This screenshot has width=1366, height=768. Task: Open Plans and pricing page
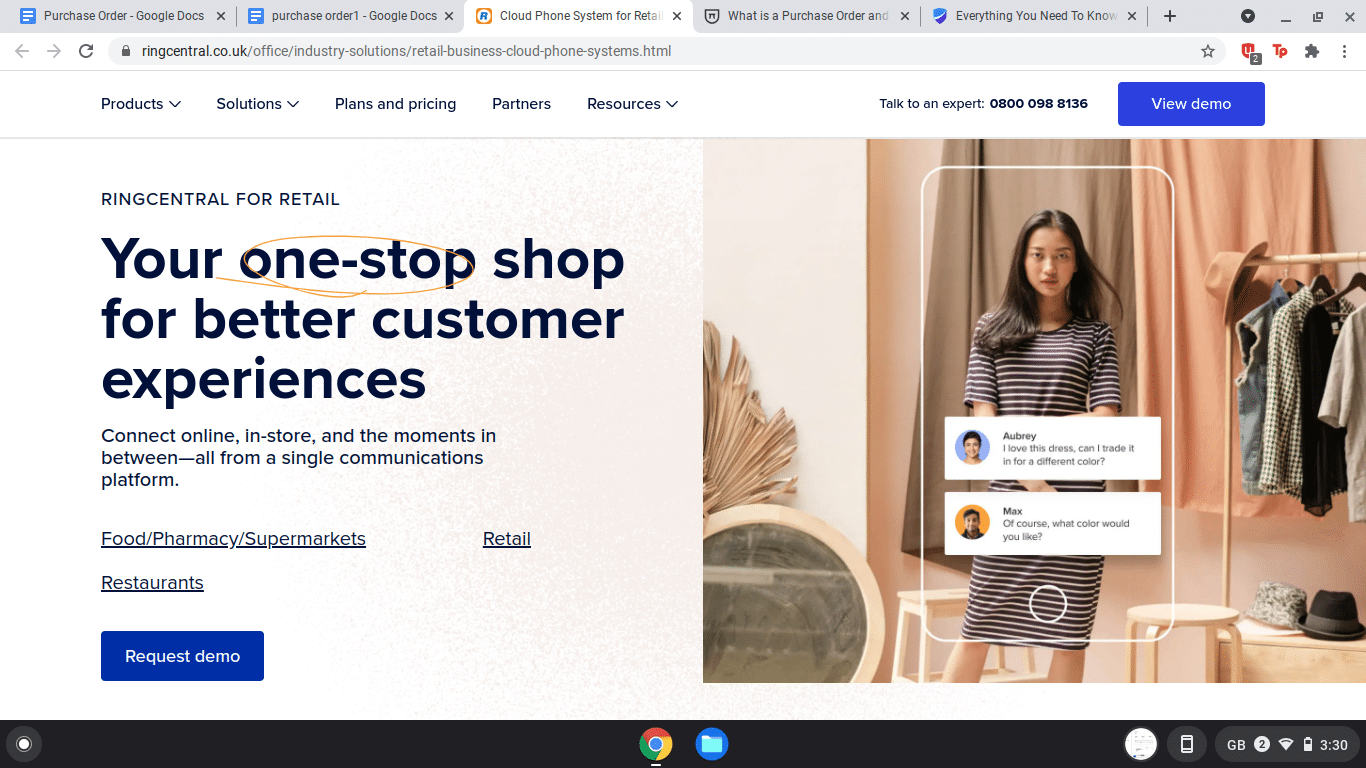coord(395,104)
